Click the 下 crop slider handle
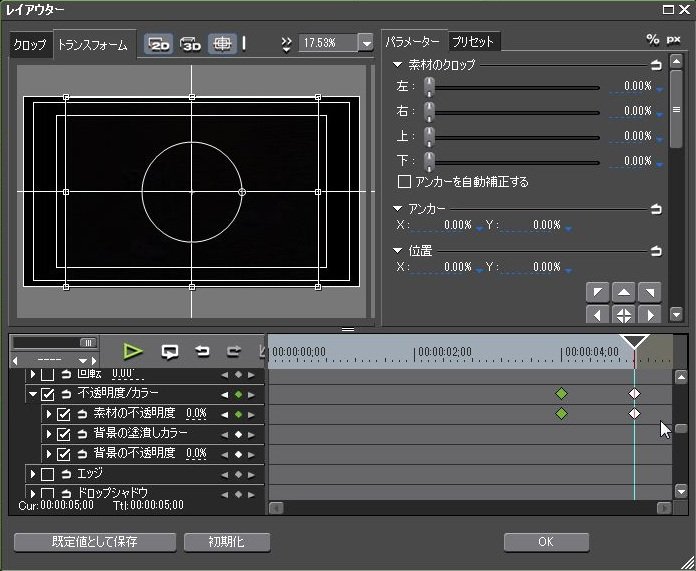696x571 pixels. [429, 162]
